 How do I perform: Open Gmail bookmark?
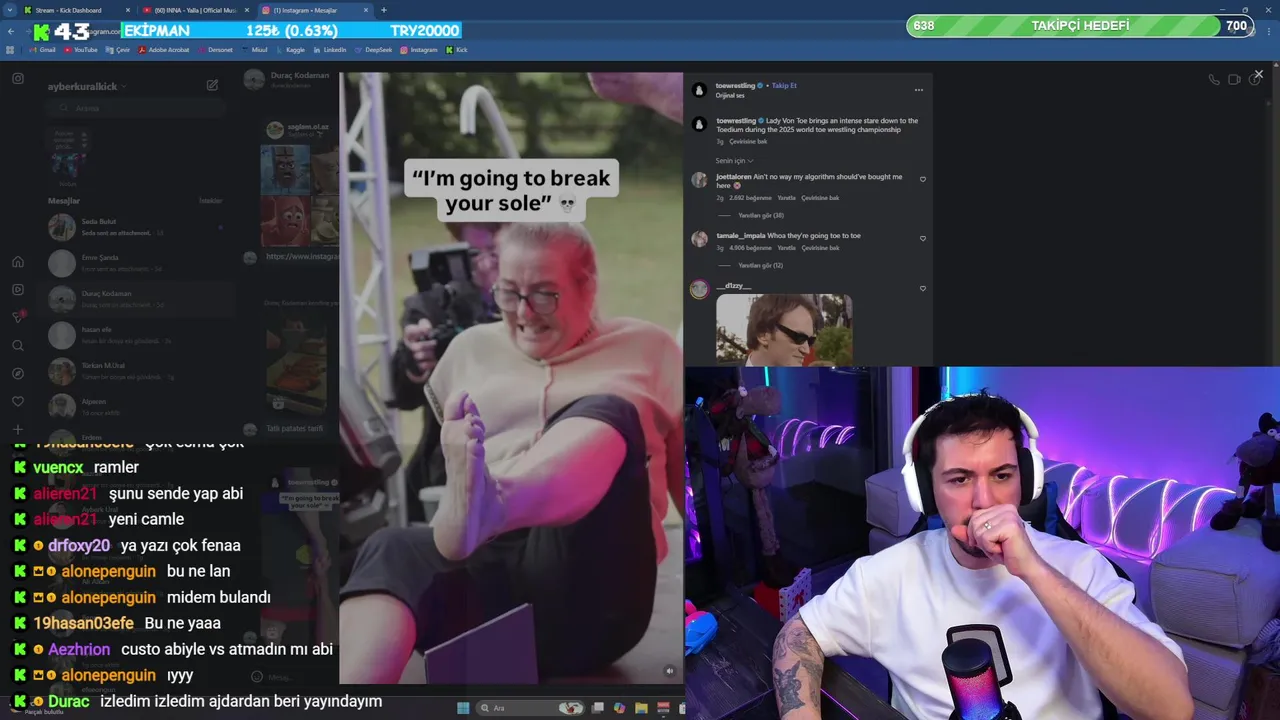tap(42, 49)
